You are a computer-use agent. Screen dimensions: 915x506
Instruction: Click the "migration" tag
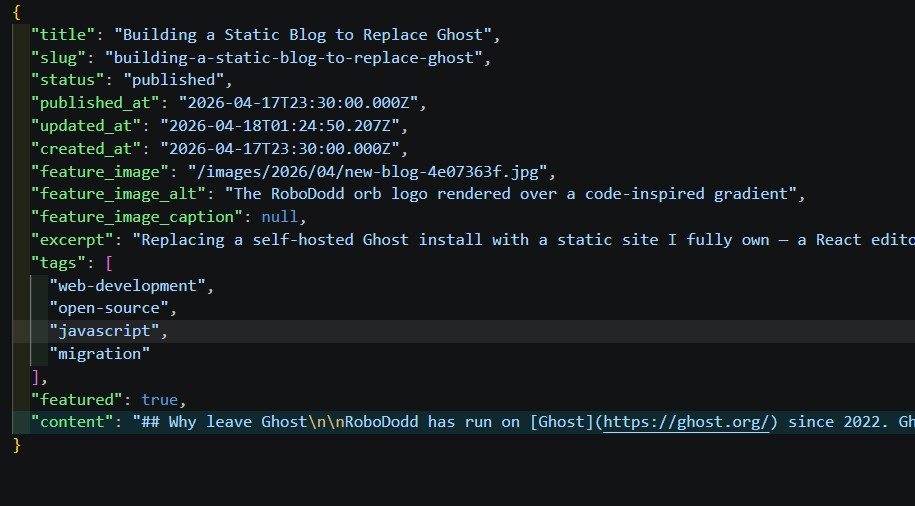[x=100, y=354]
